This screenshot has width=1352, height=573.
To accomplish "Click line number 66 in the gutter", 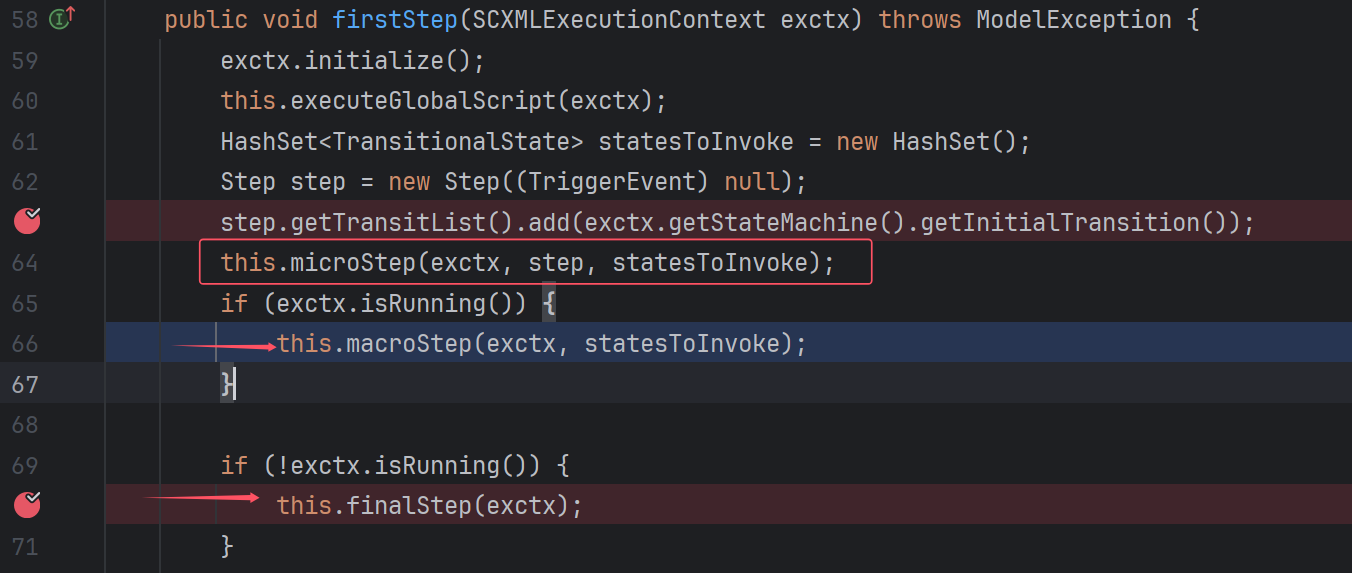I will point(24,344).
